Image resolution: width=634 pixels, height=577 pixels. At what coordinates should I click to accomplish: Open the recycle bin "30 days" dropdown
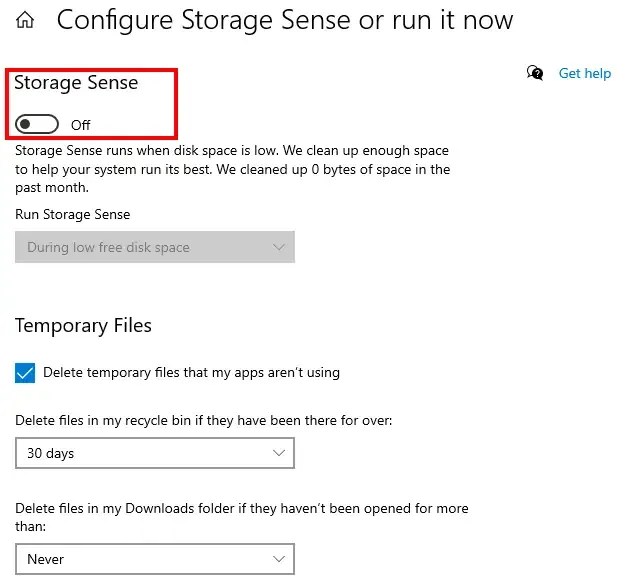(x=154, y=453)
